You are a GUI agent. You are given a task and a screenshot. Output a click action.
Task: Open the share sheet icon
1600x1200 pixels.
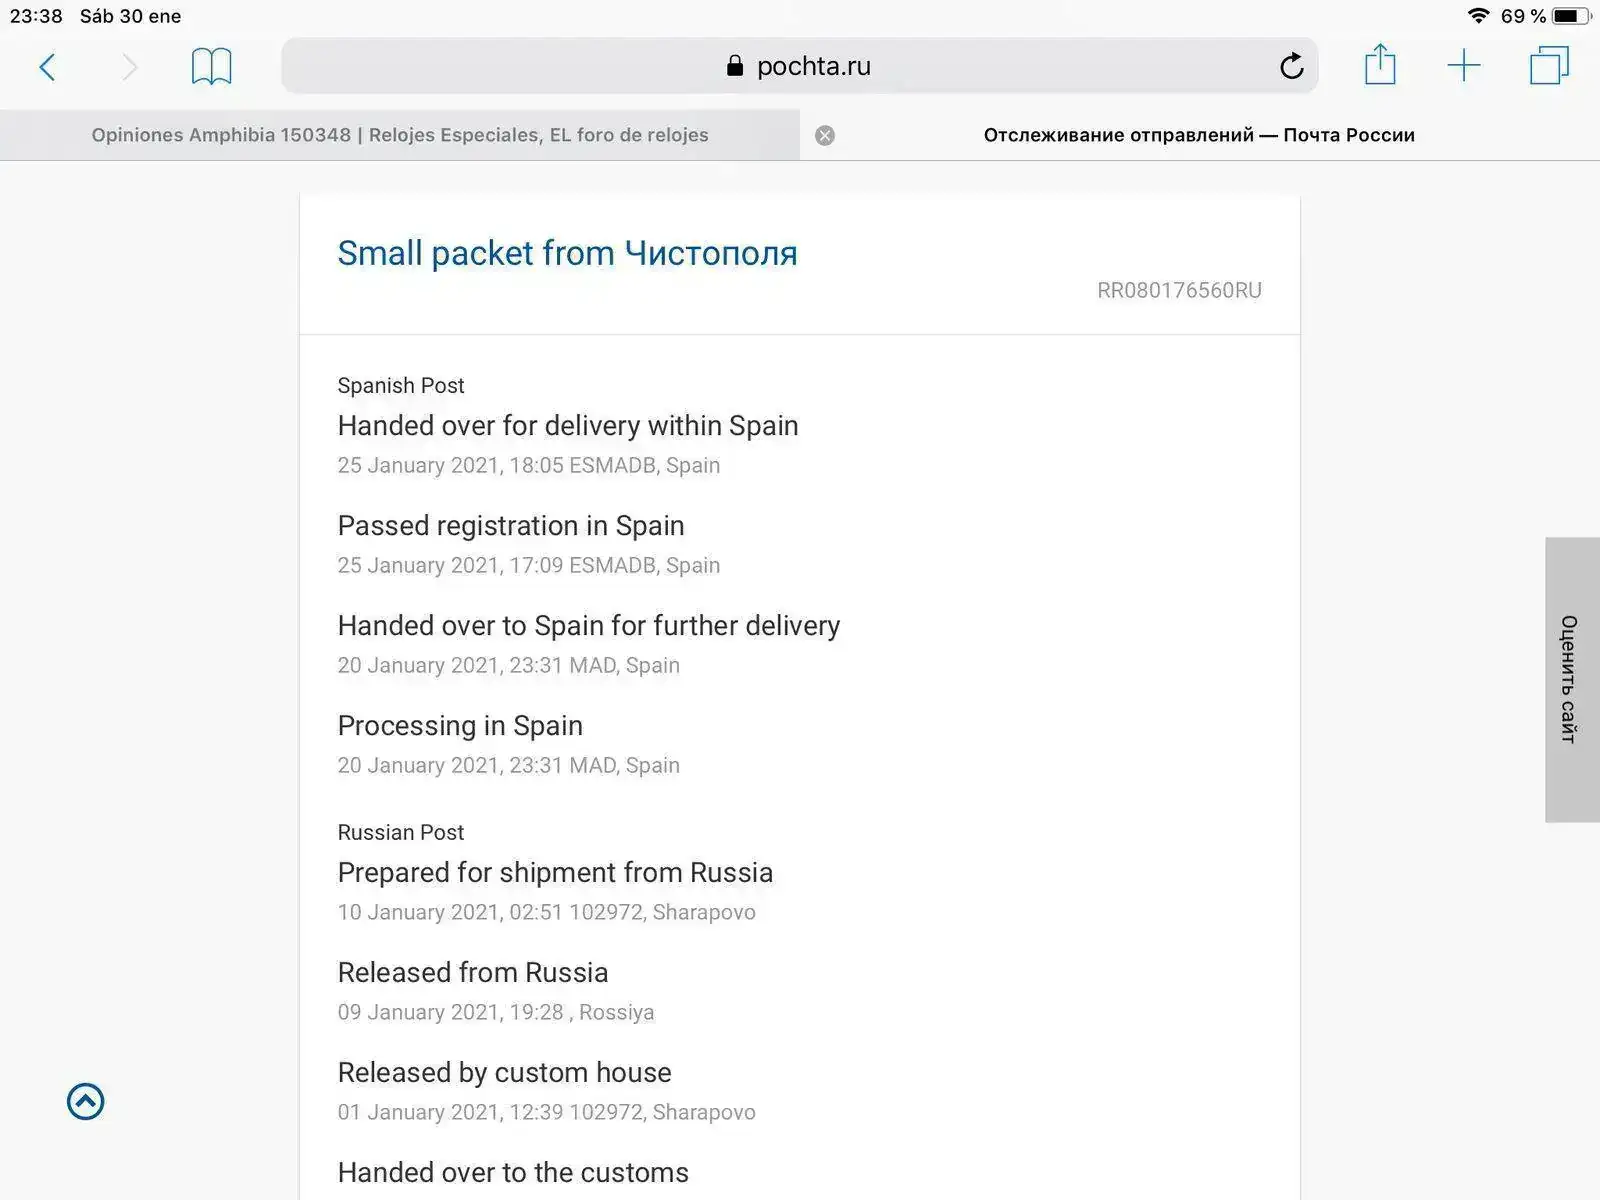(x=1380, y=64)
